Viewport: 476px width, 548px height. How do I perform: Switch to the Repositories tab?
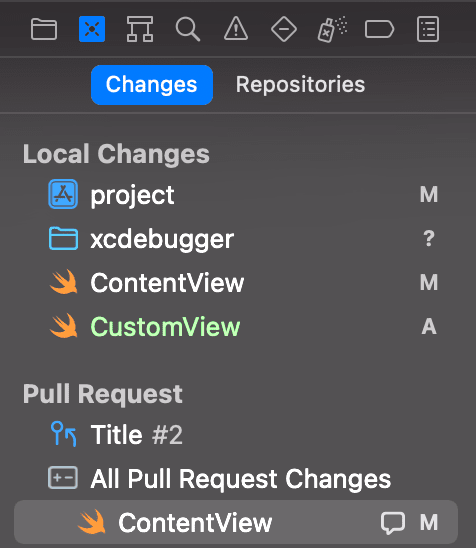(300, 85)
